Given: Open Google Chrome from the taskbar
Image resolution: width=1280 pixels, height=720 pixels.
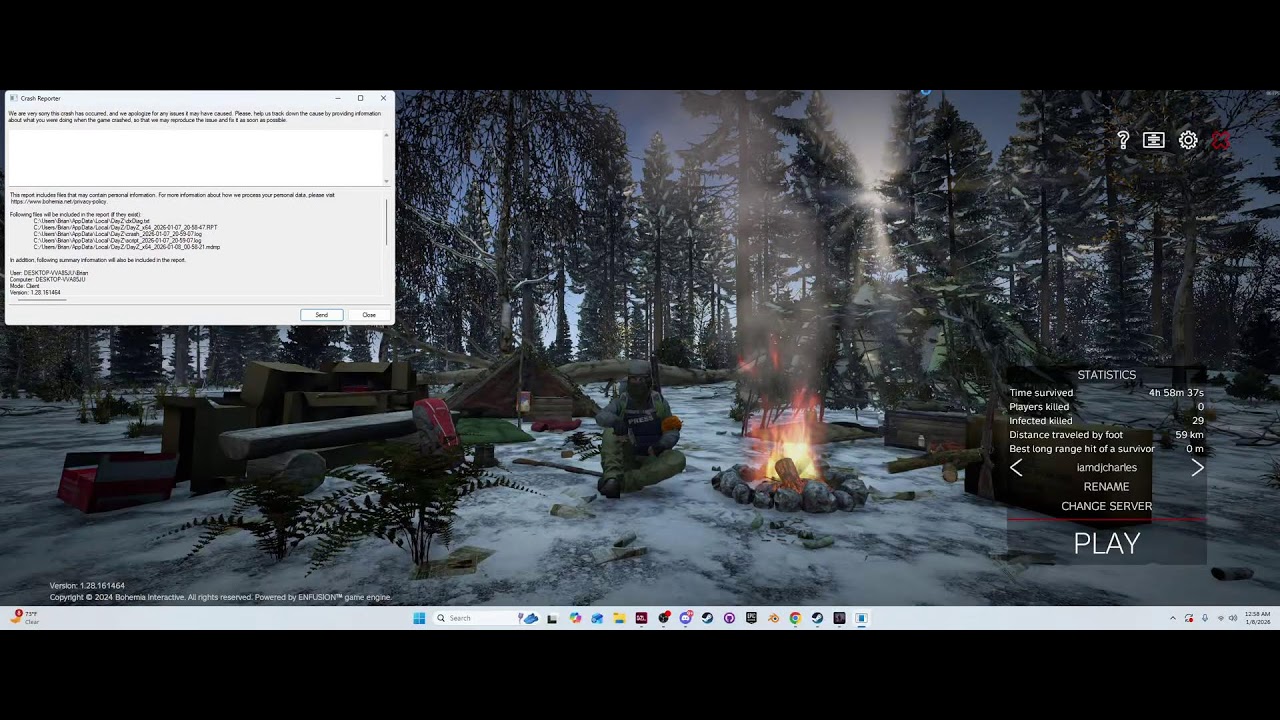Looking at the screenshot, I should coord(795,618).
